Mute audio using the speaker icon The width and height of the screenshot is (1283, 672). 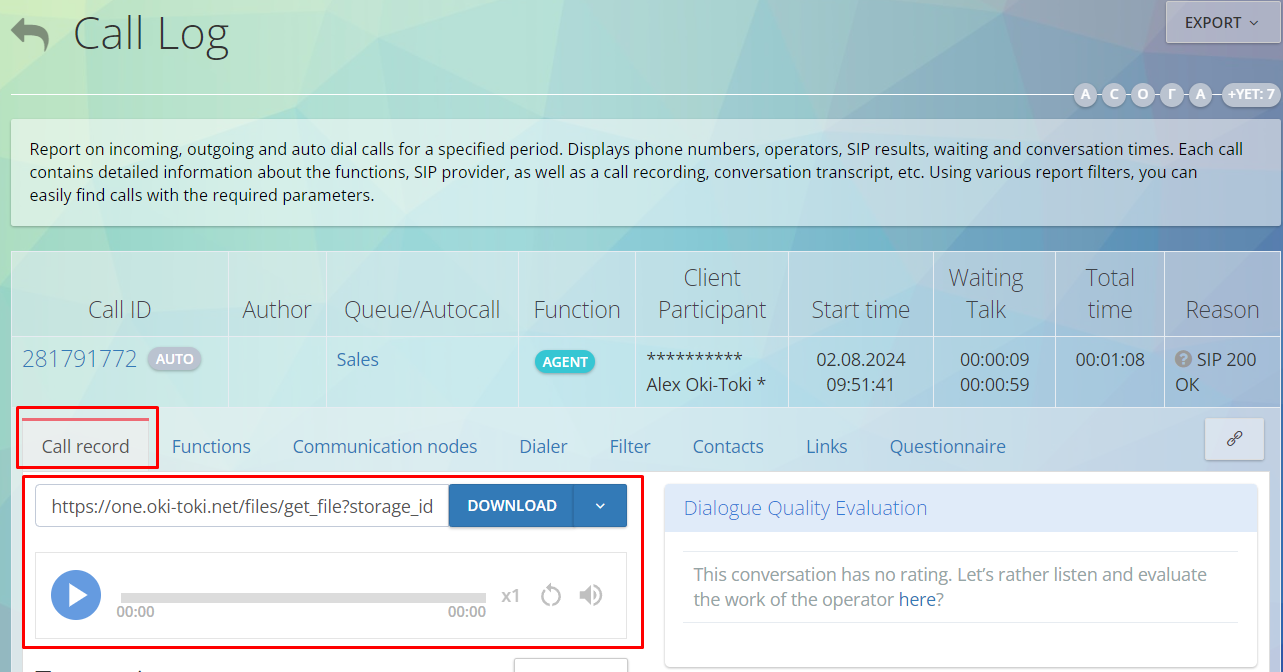tap(591, 596)
